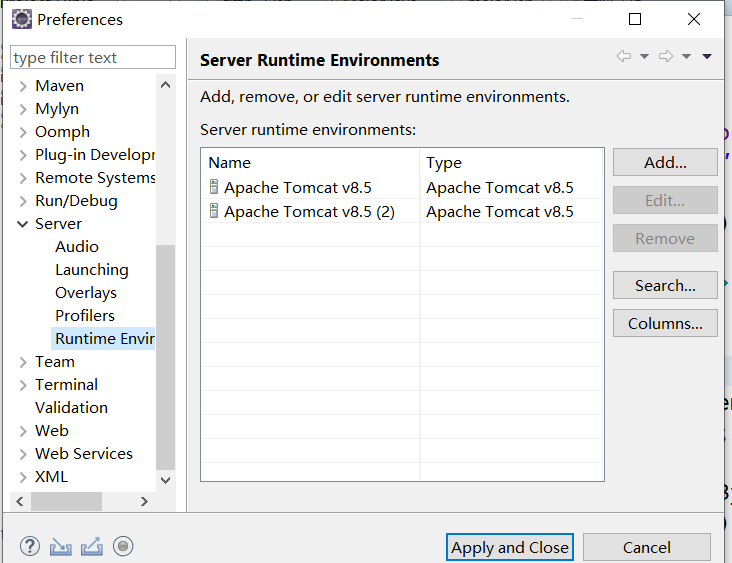
Task: Click the Search... button
Action: tap(665, 285)
